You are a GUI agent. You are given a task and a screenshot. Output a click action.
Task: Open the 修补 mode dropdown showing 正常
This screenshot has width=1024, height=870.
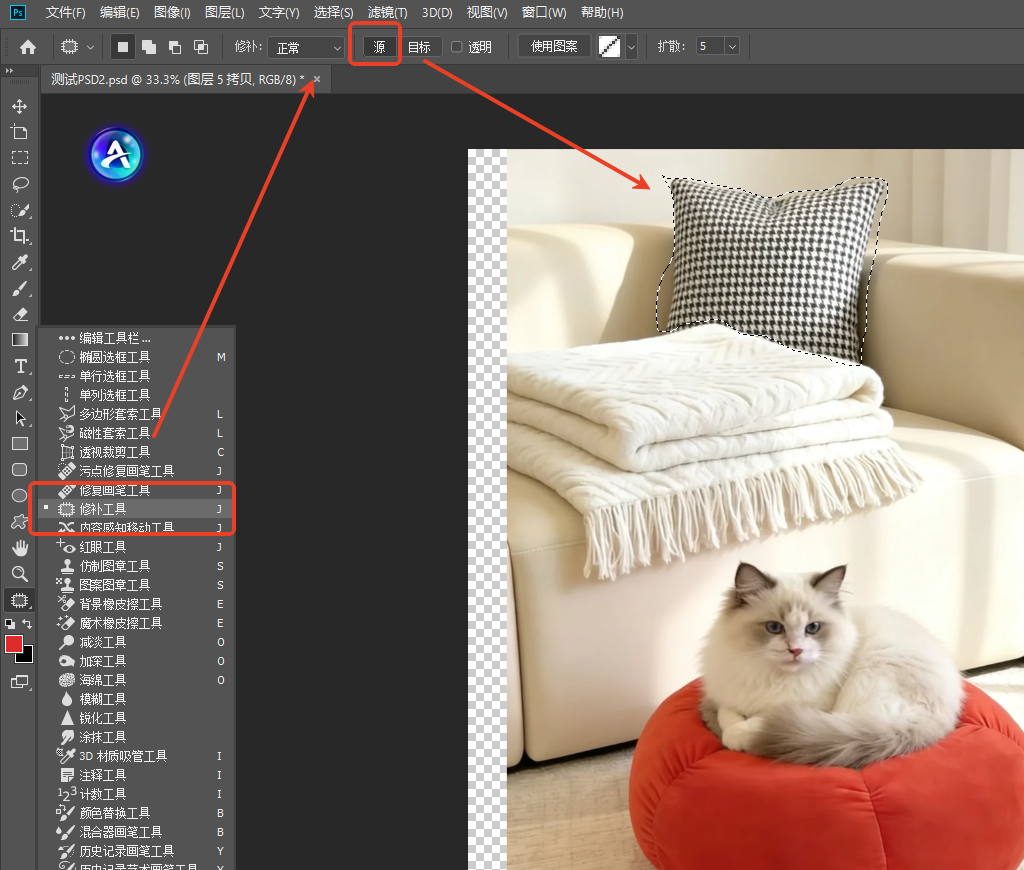(307, 47)
